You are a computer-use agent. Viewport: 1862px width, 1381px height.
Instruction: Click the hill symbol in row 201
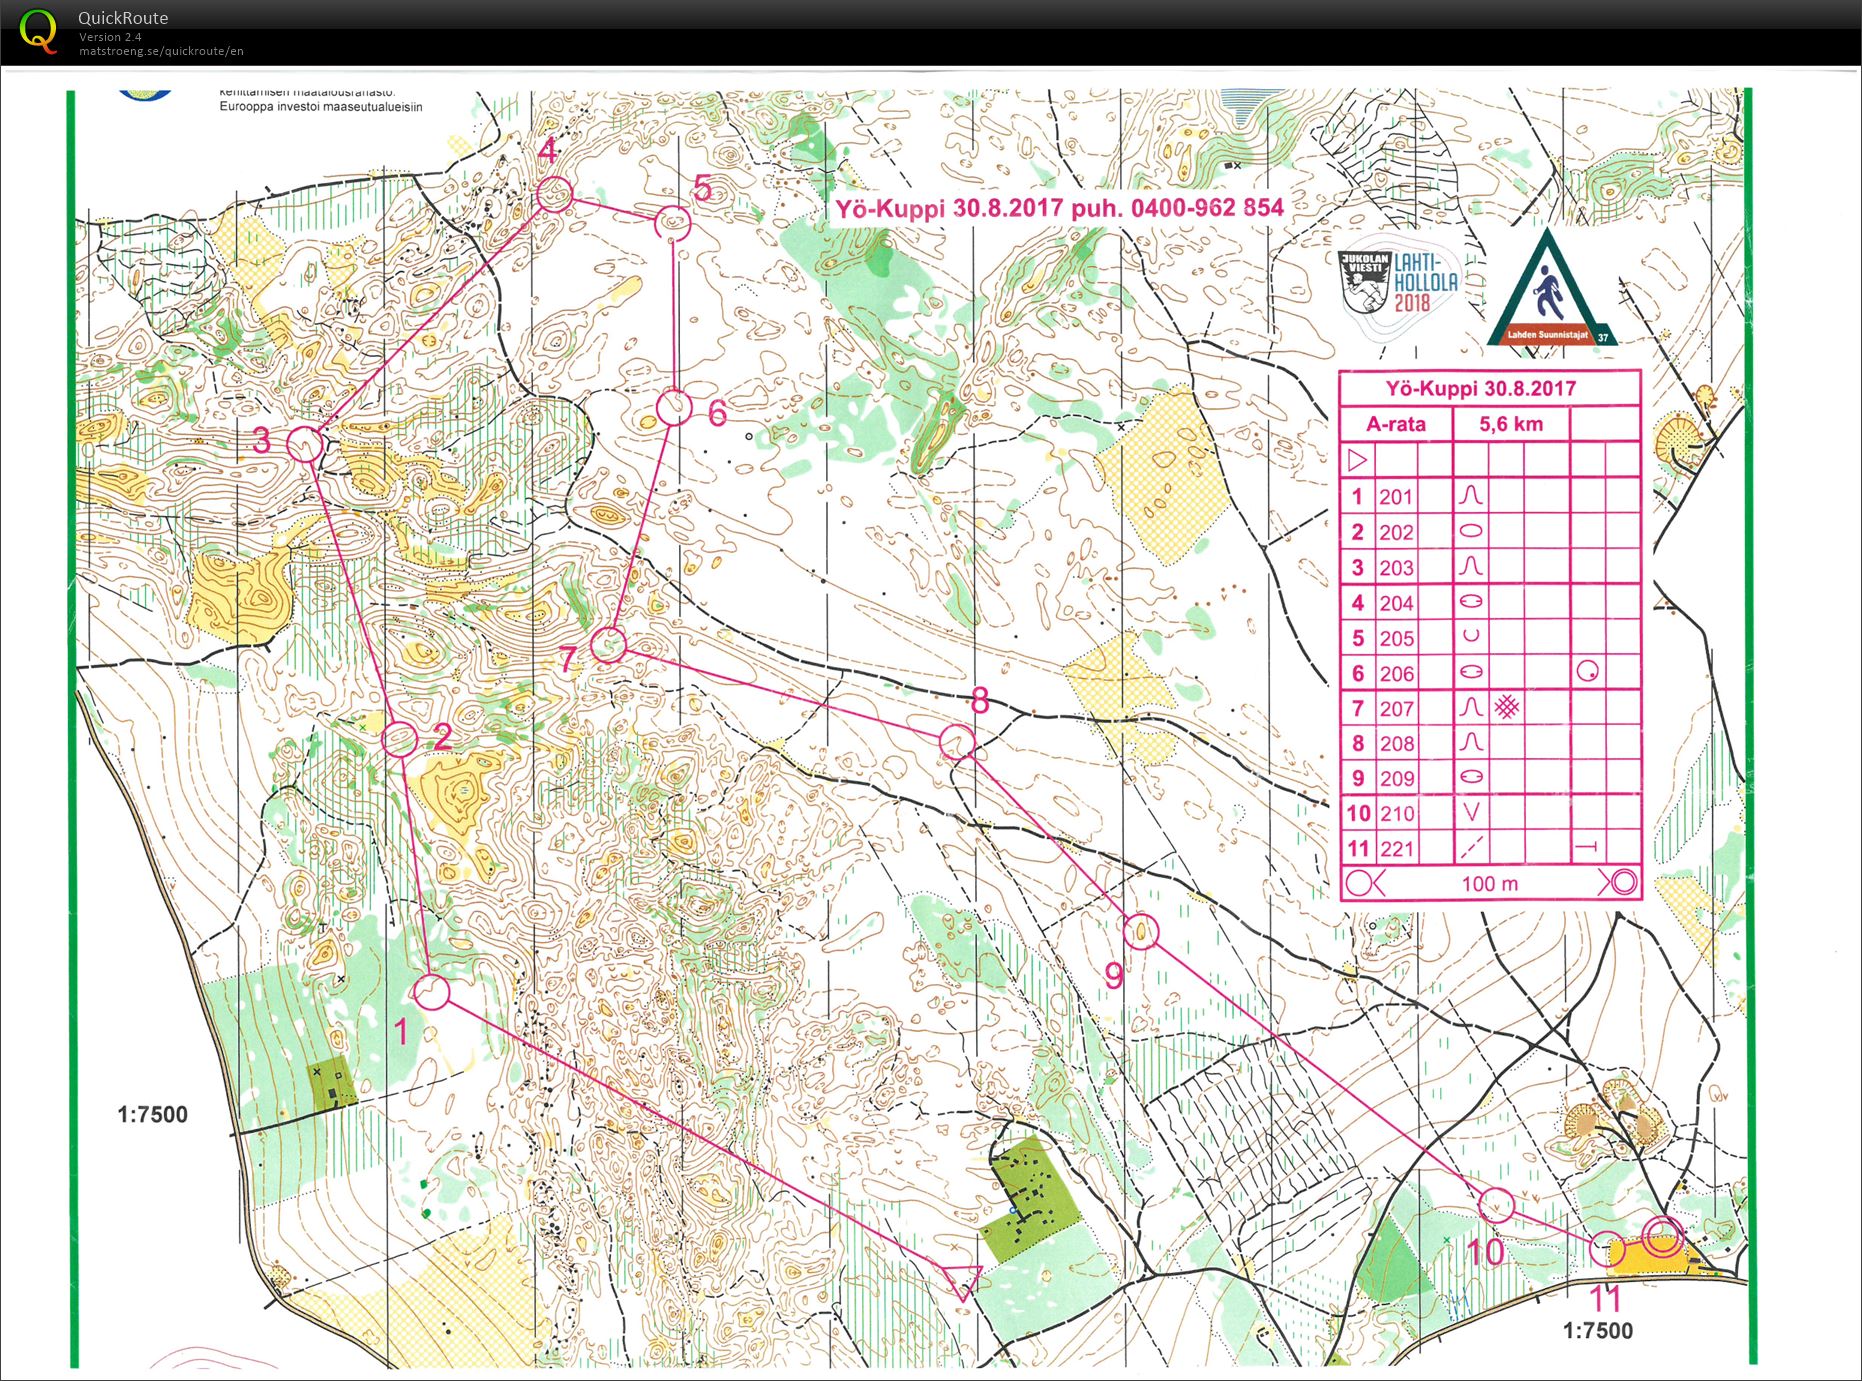pyautogui.click(x=1471, y=495)
